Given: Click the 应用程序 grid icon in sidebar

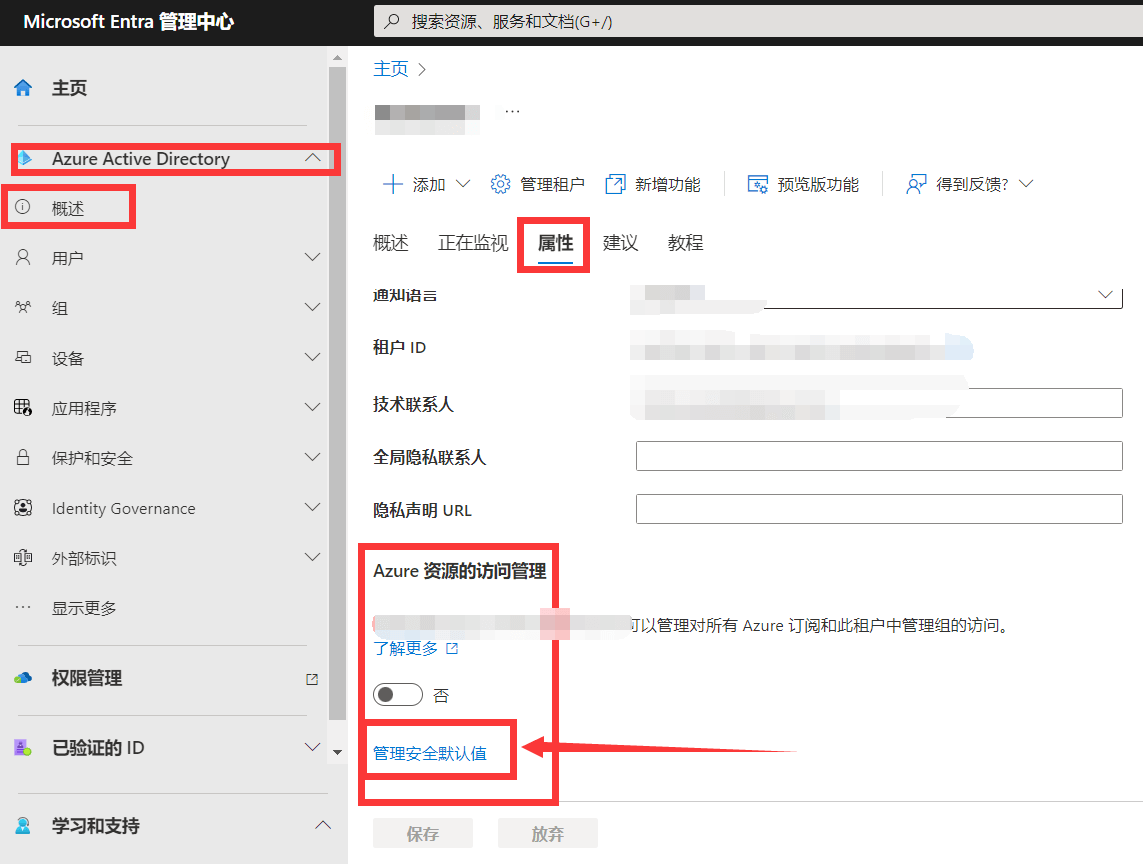Looking at the screenshot, I should 23,408.
